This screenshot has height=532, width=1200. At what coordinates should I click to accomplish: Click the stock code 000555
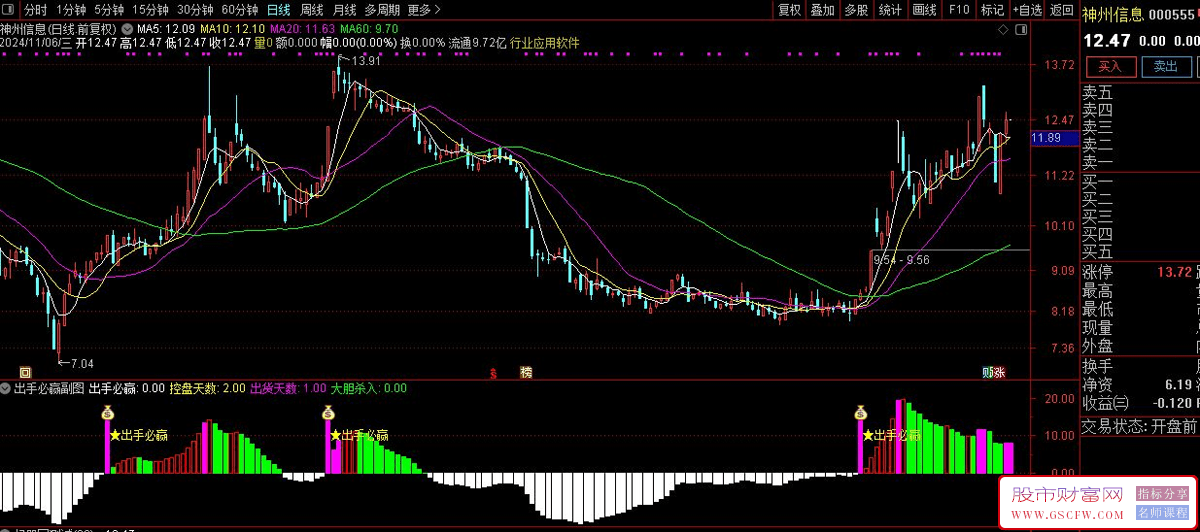pos(1172,14)
